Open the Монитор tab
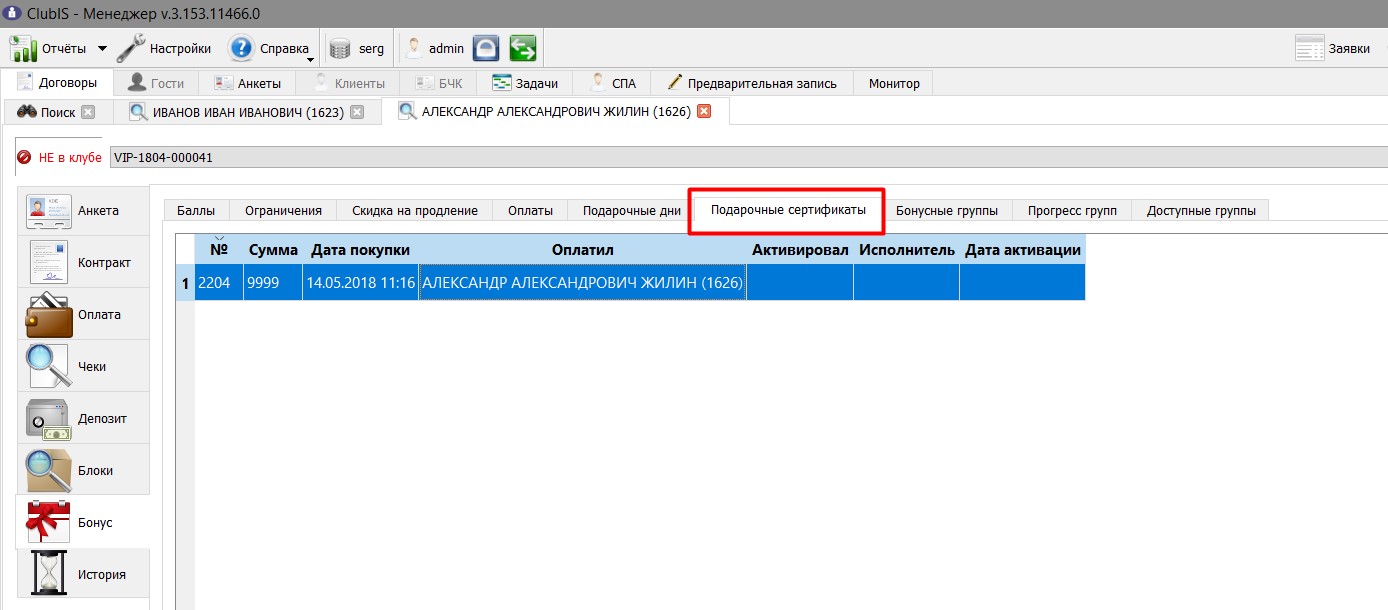This screenshot has height=610, width=1388. coord(894,83)
